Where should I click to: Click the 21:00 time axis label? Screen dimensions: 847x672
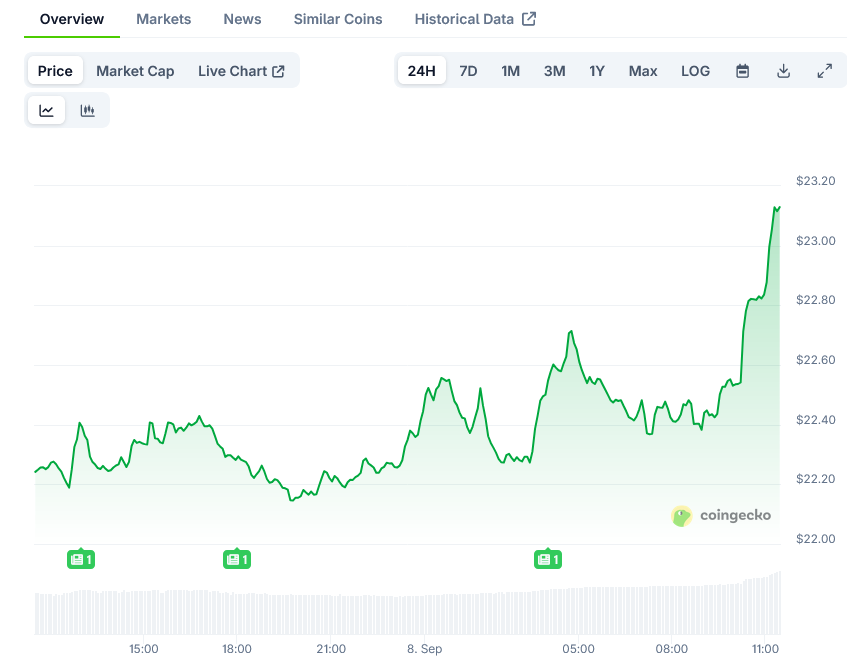[331, 649]
